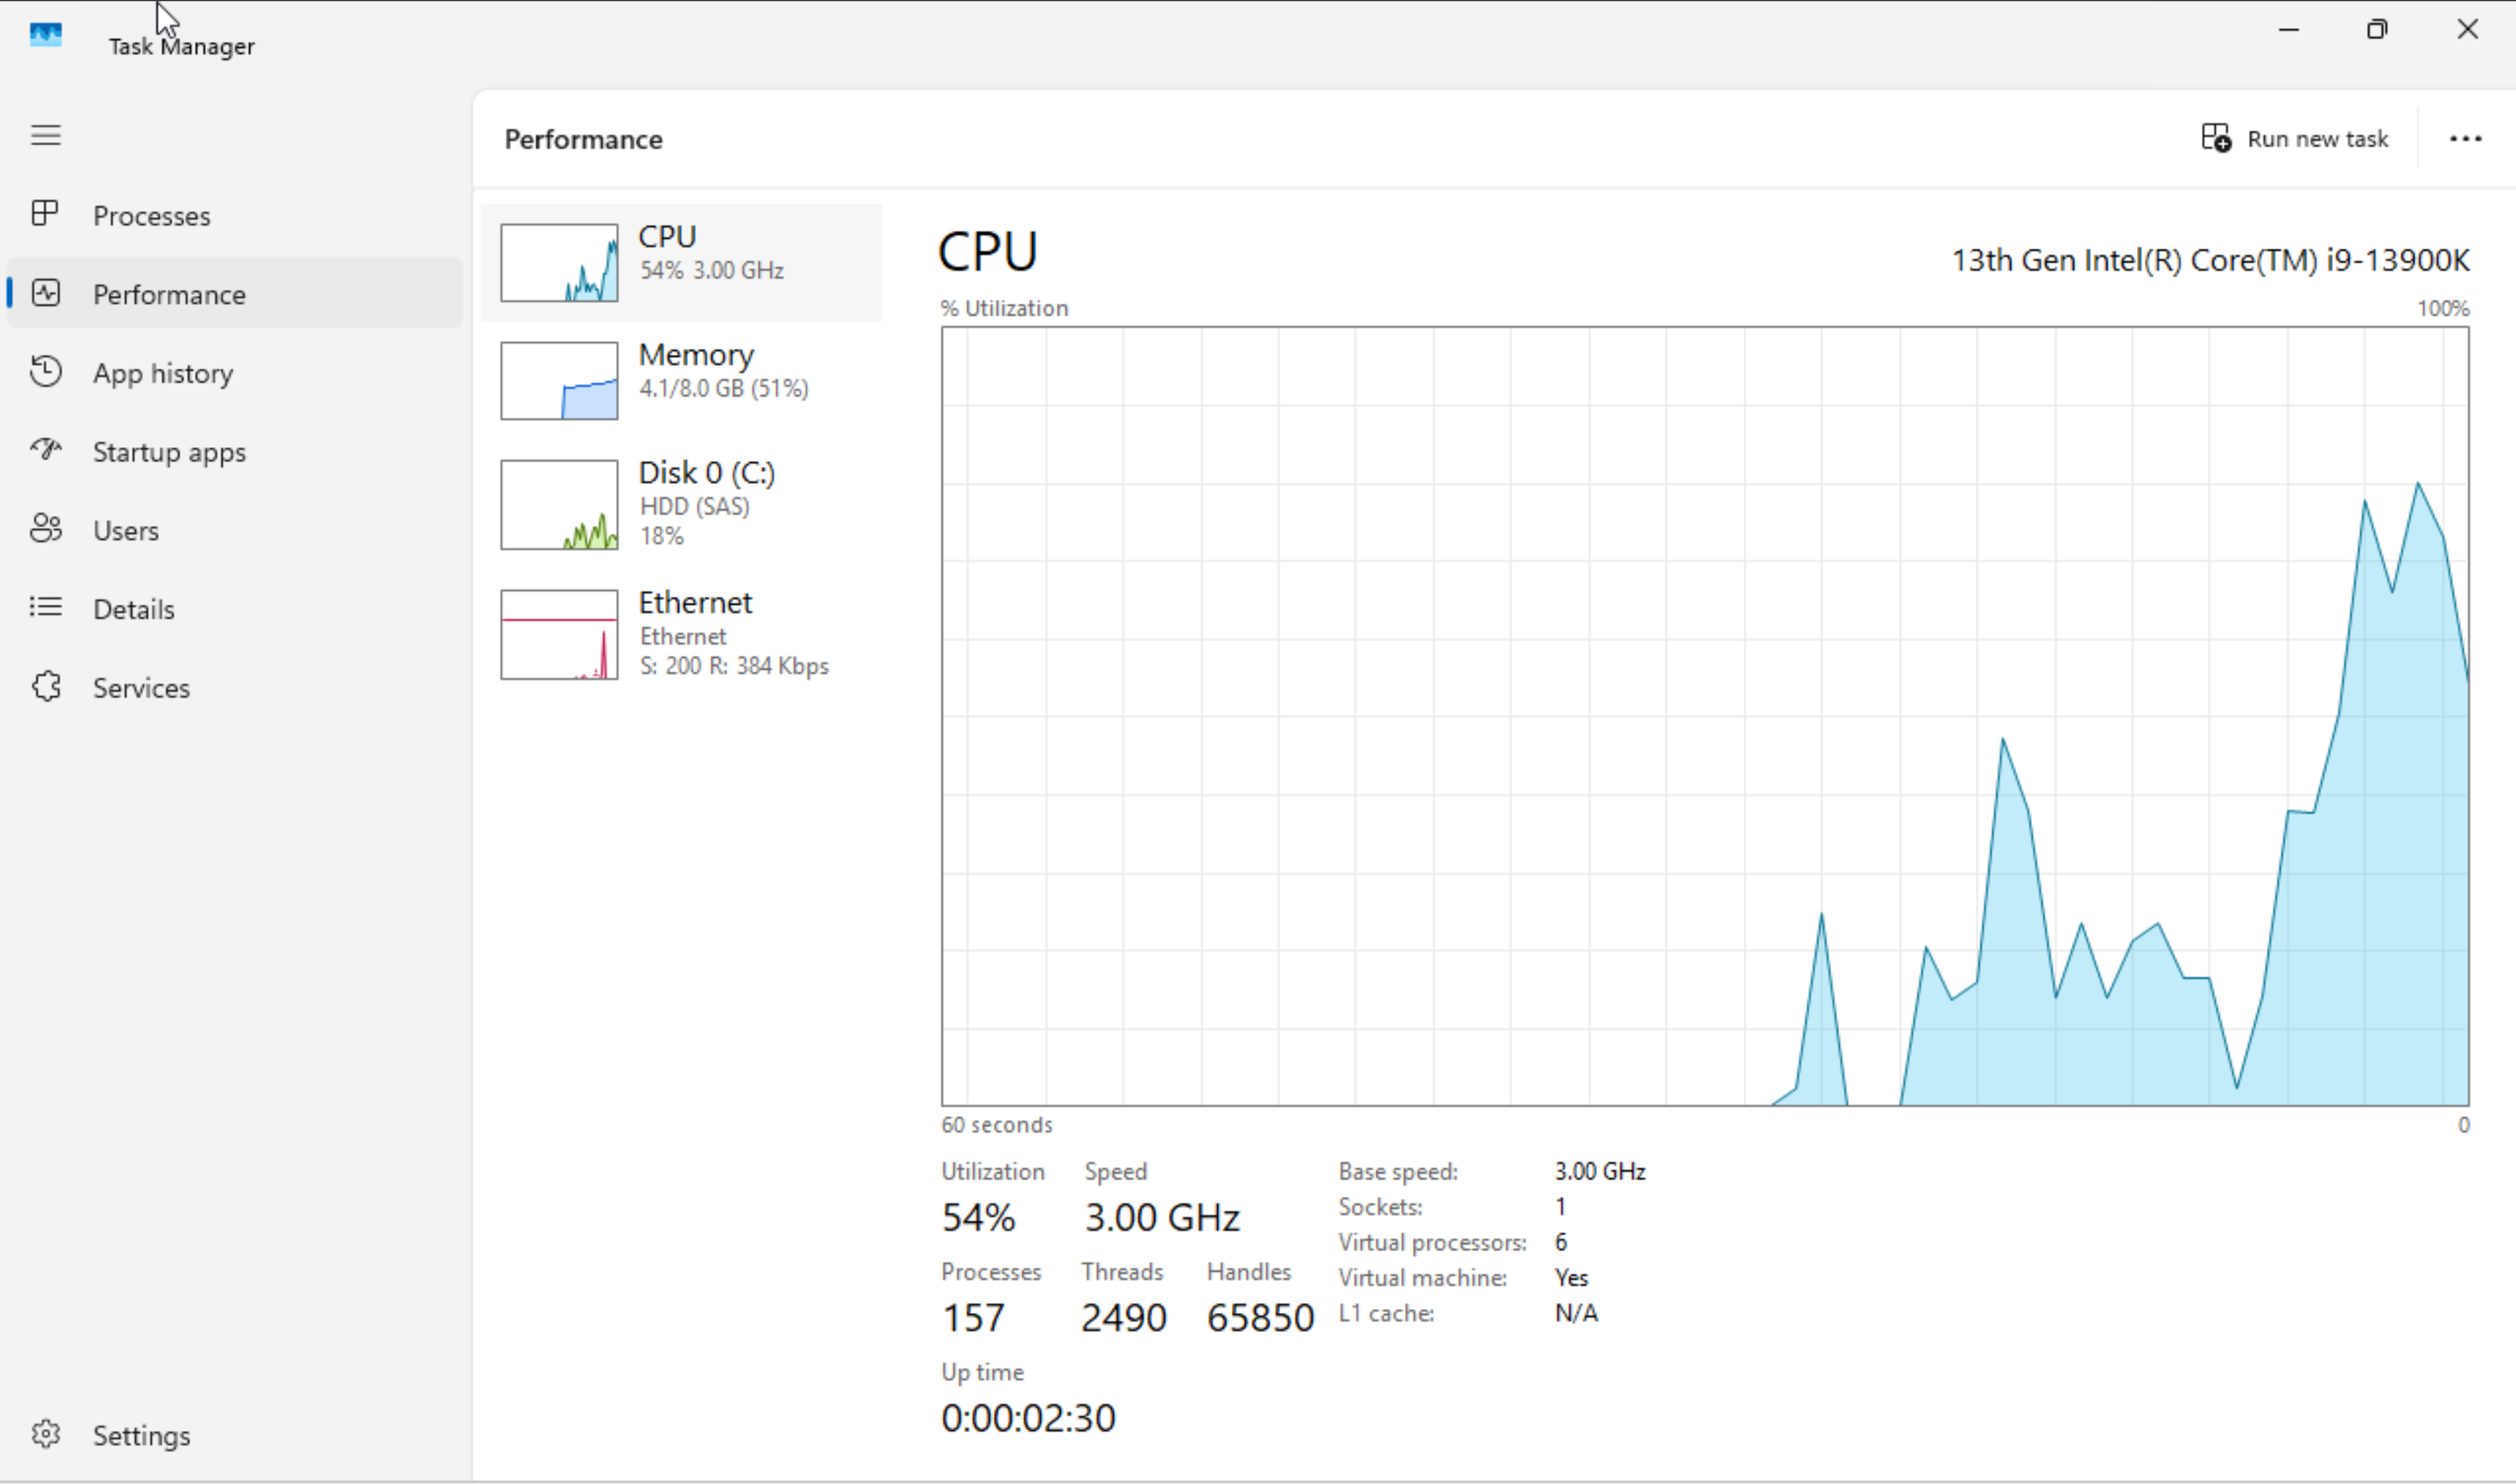Minimize the Task Manager window

click(2289, 30)
